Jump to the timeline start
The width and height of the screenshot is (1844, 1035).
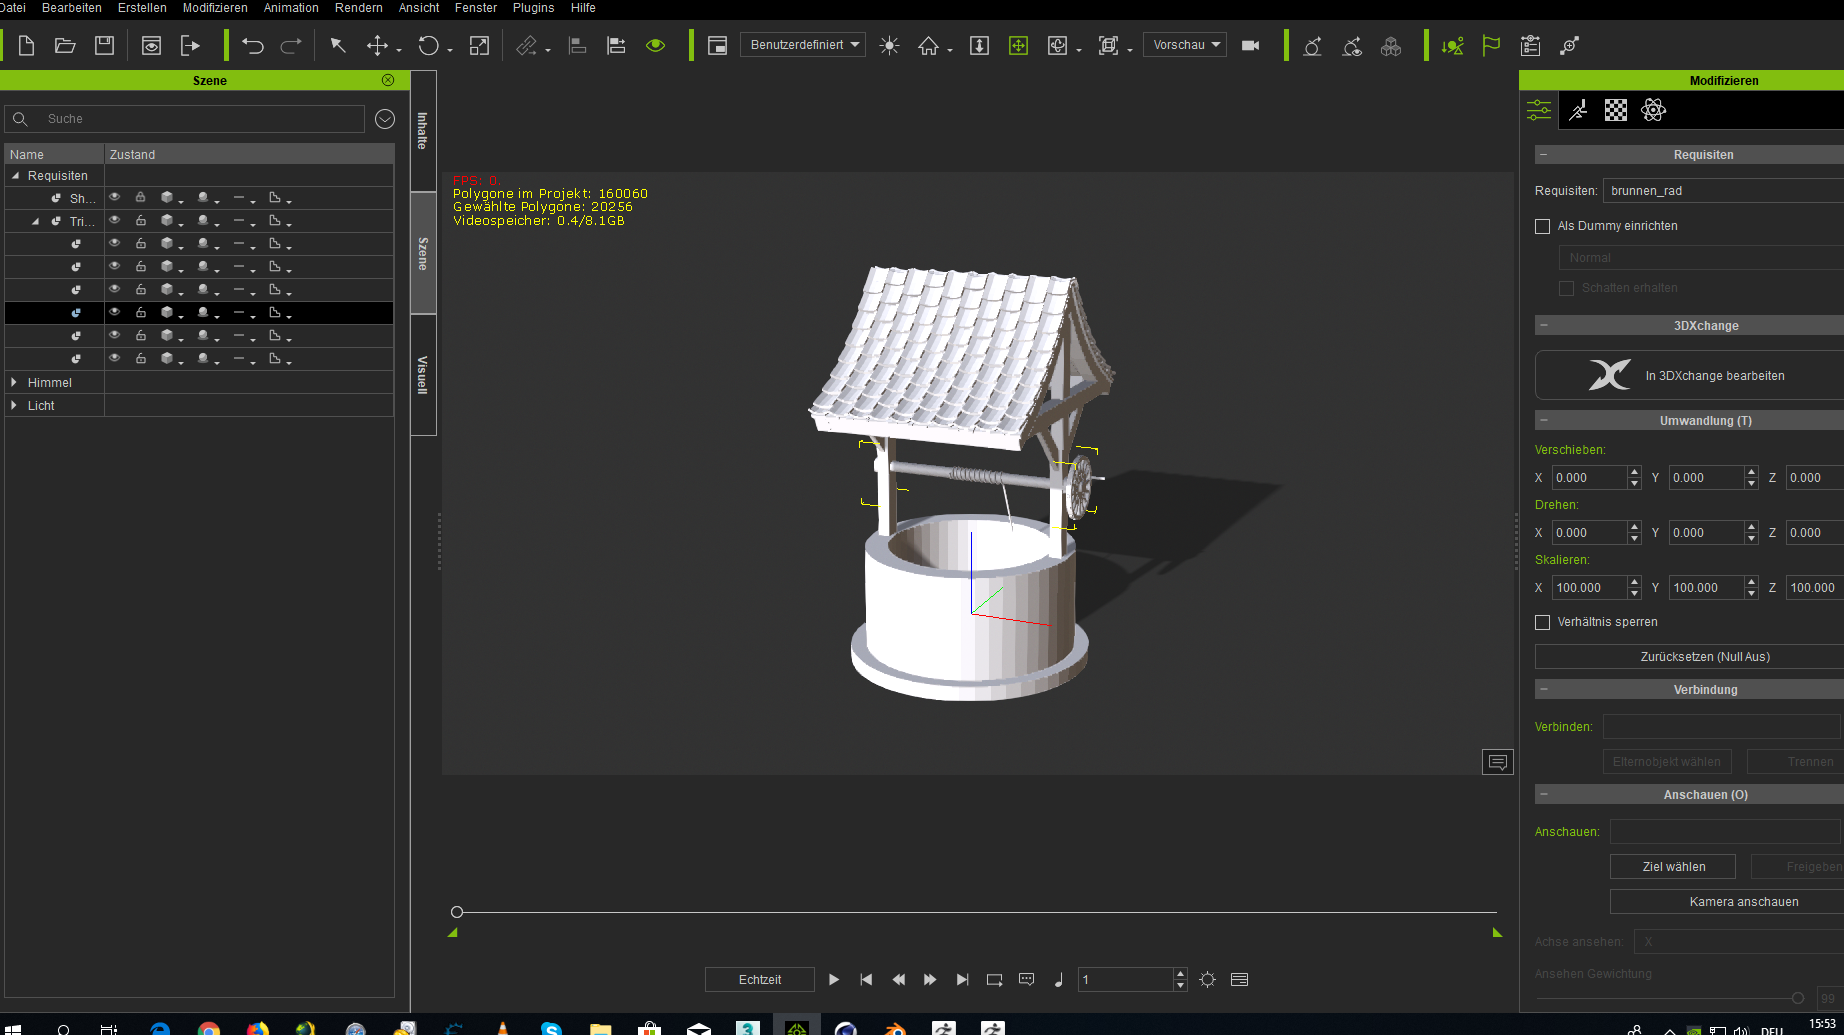[866, 980]
